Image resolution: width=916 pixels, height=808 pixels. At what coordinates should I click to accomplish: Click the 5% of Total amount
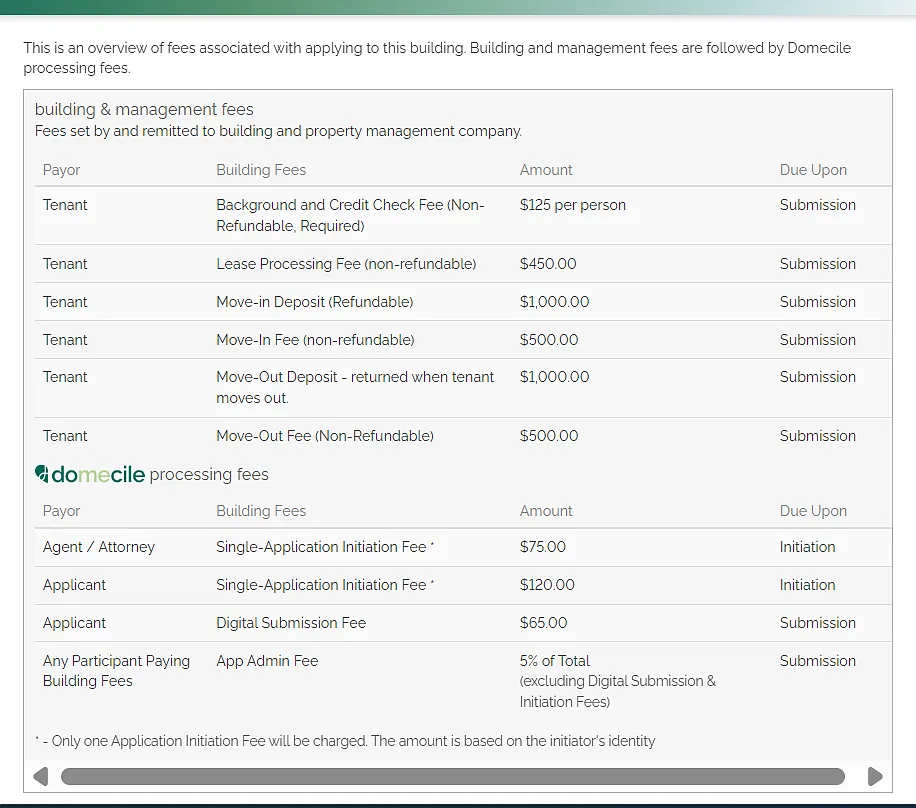coord(555,661)
